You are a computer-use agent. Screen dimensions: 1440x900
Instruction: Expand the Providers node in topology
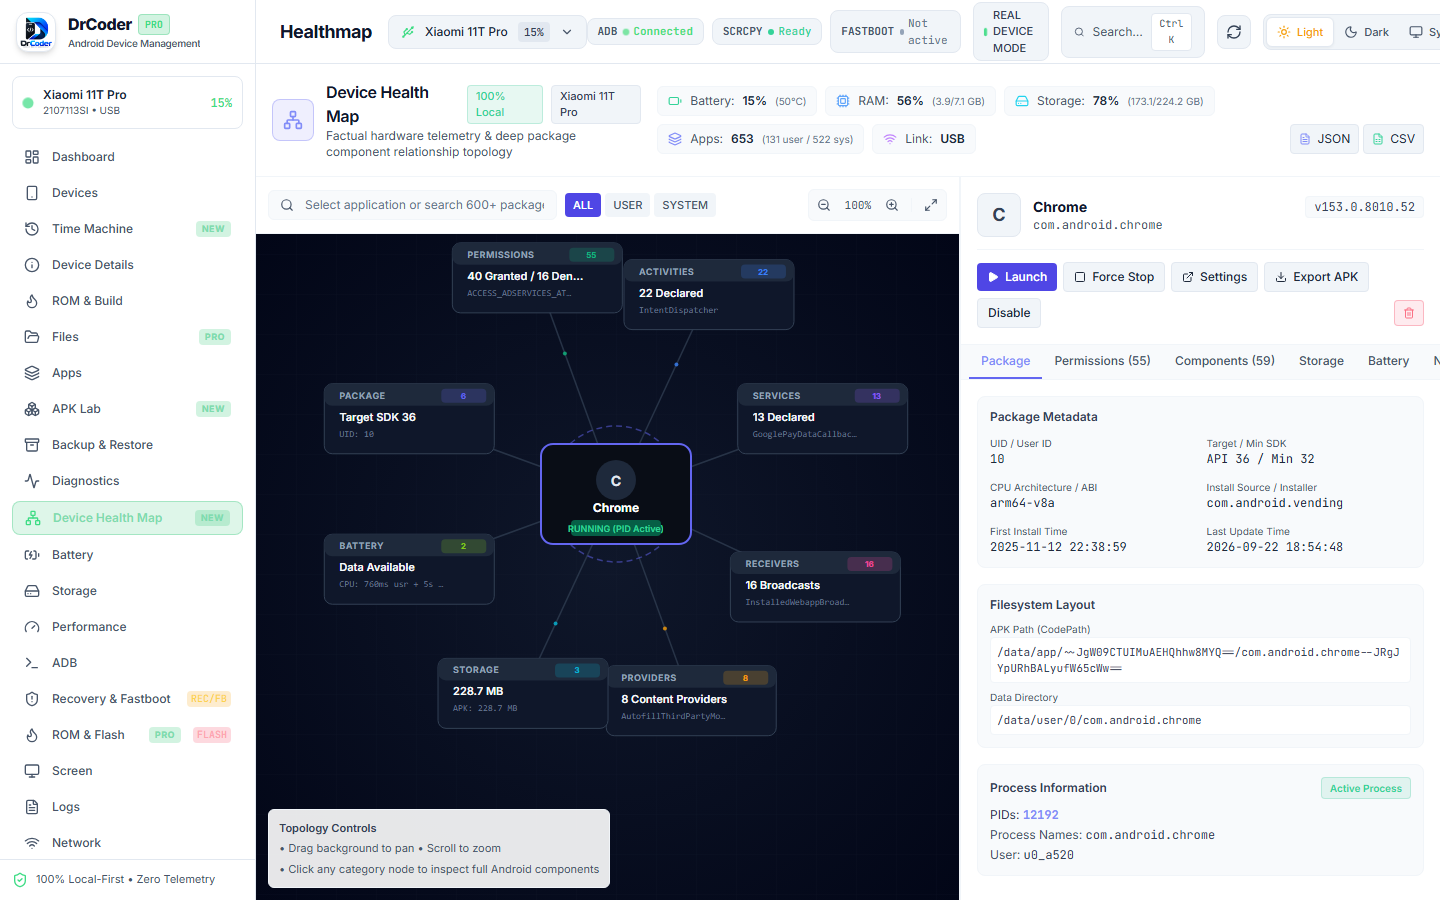pos(692,700)
